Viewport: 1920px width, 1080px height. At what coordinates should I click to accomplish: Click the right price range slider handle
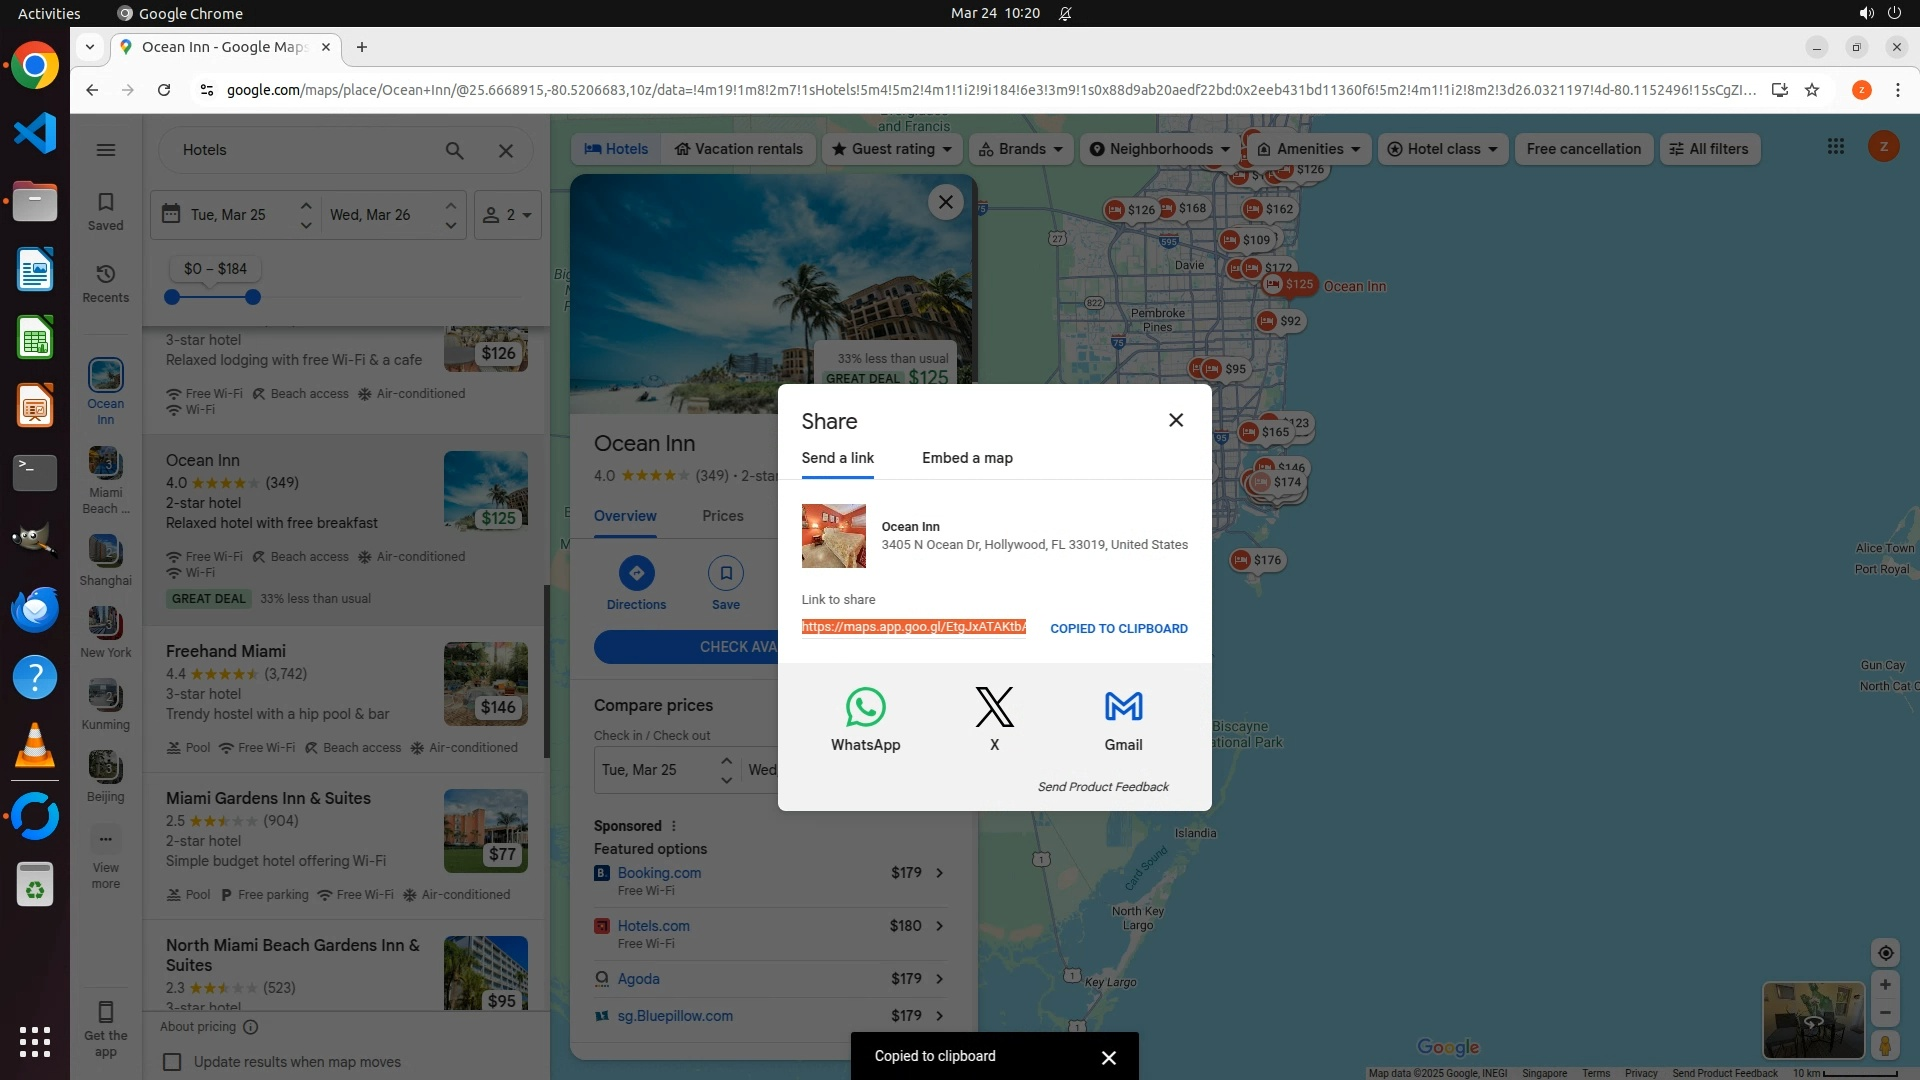(253, 297)
